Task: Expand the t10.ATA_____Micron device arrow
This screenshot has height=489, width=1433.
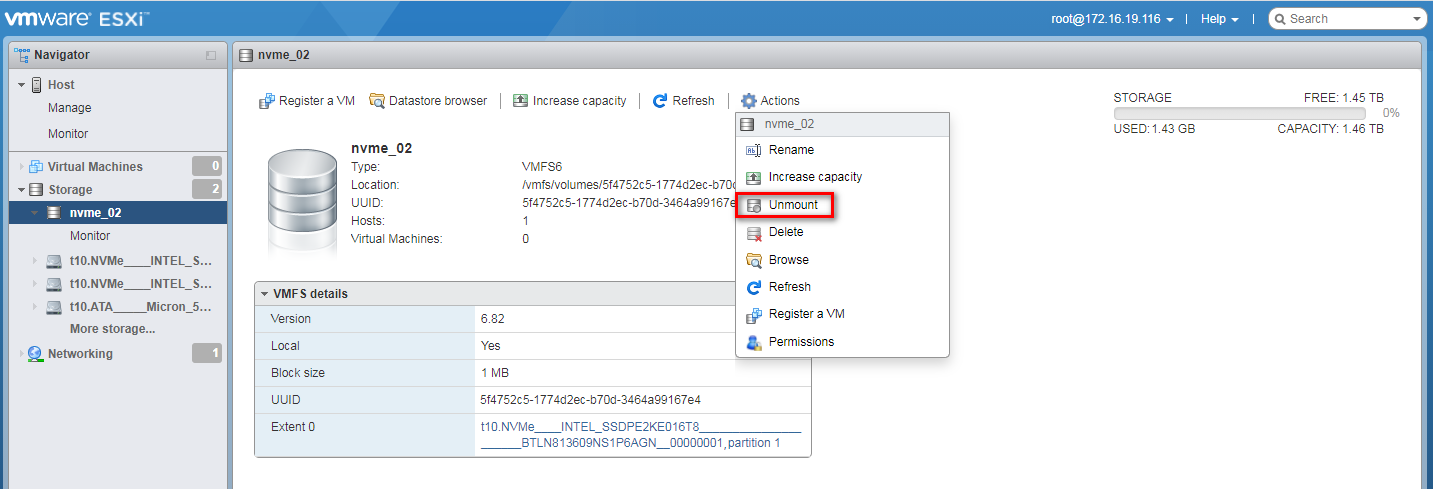Action: (34, 307)
